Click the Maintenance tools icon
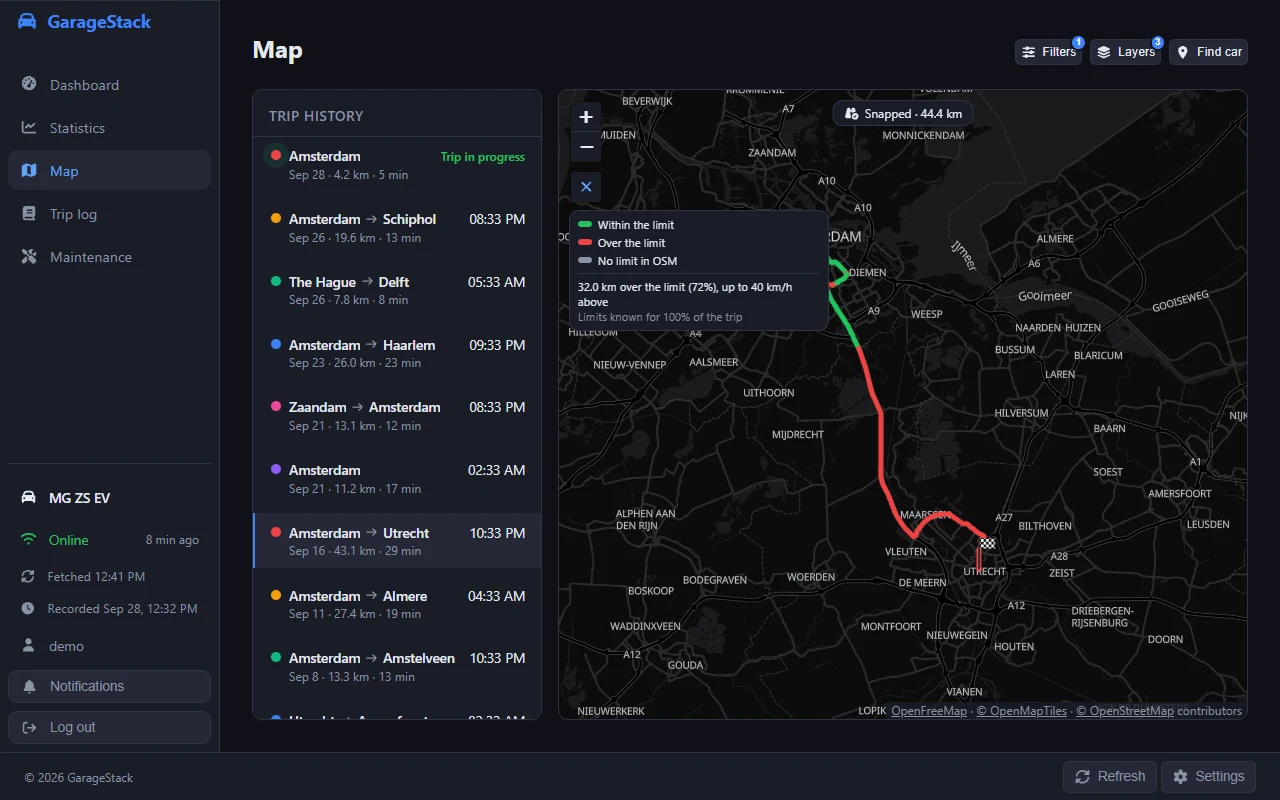The height and width of the screenshot is (800, 1280). point(29,257)
